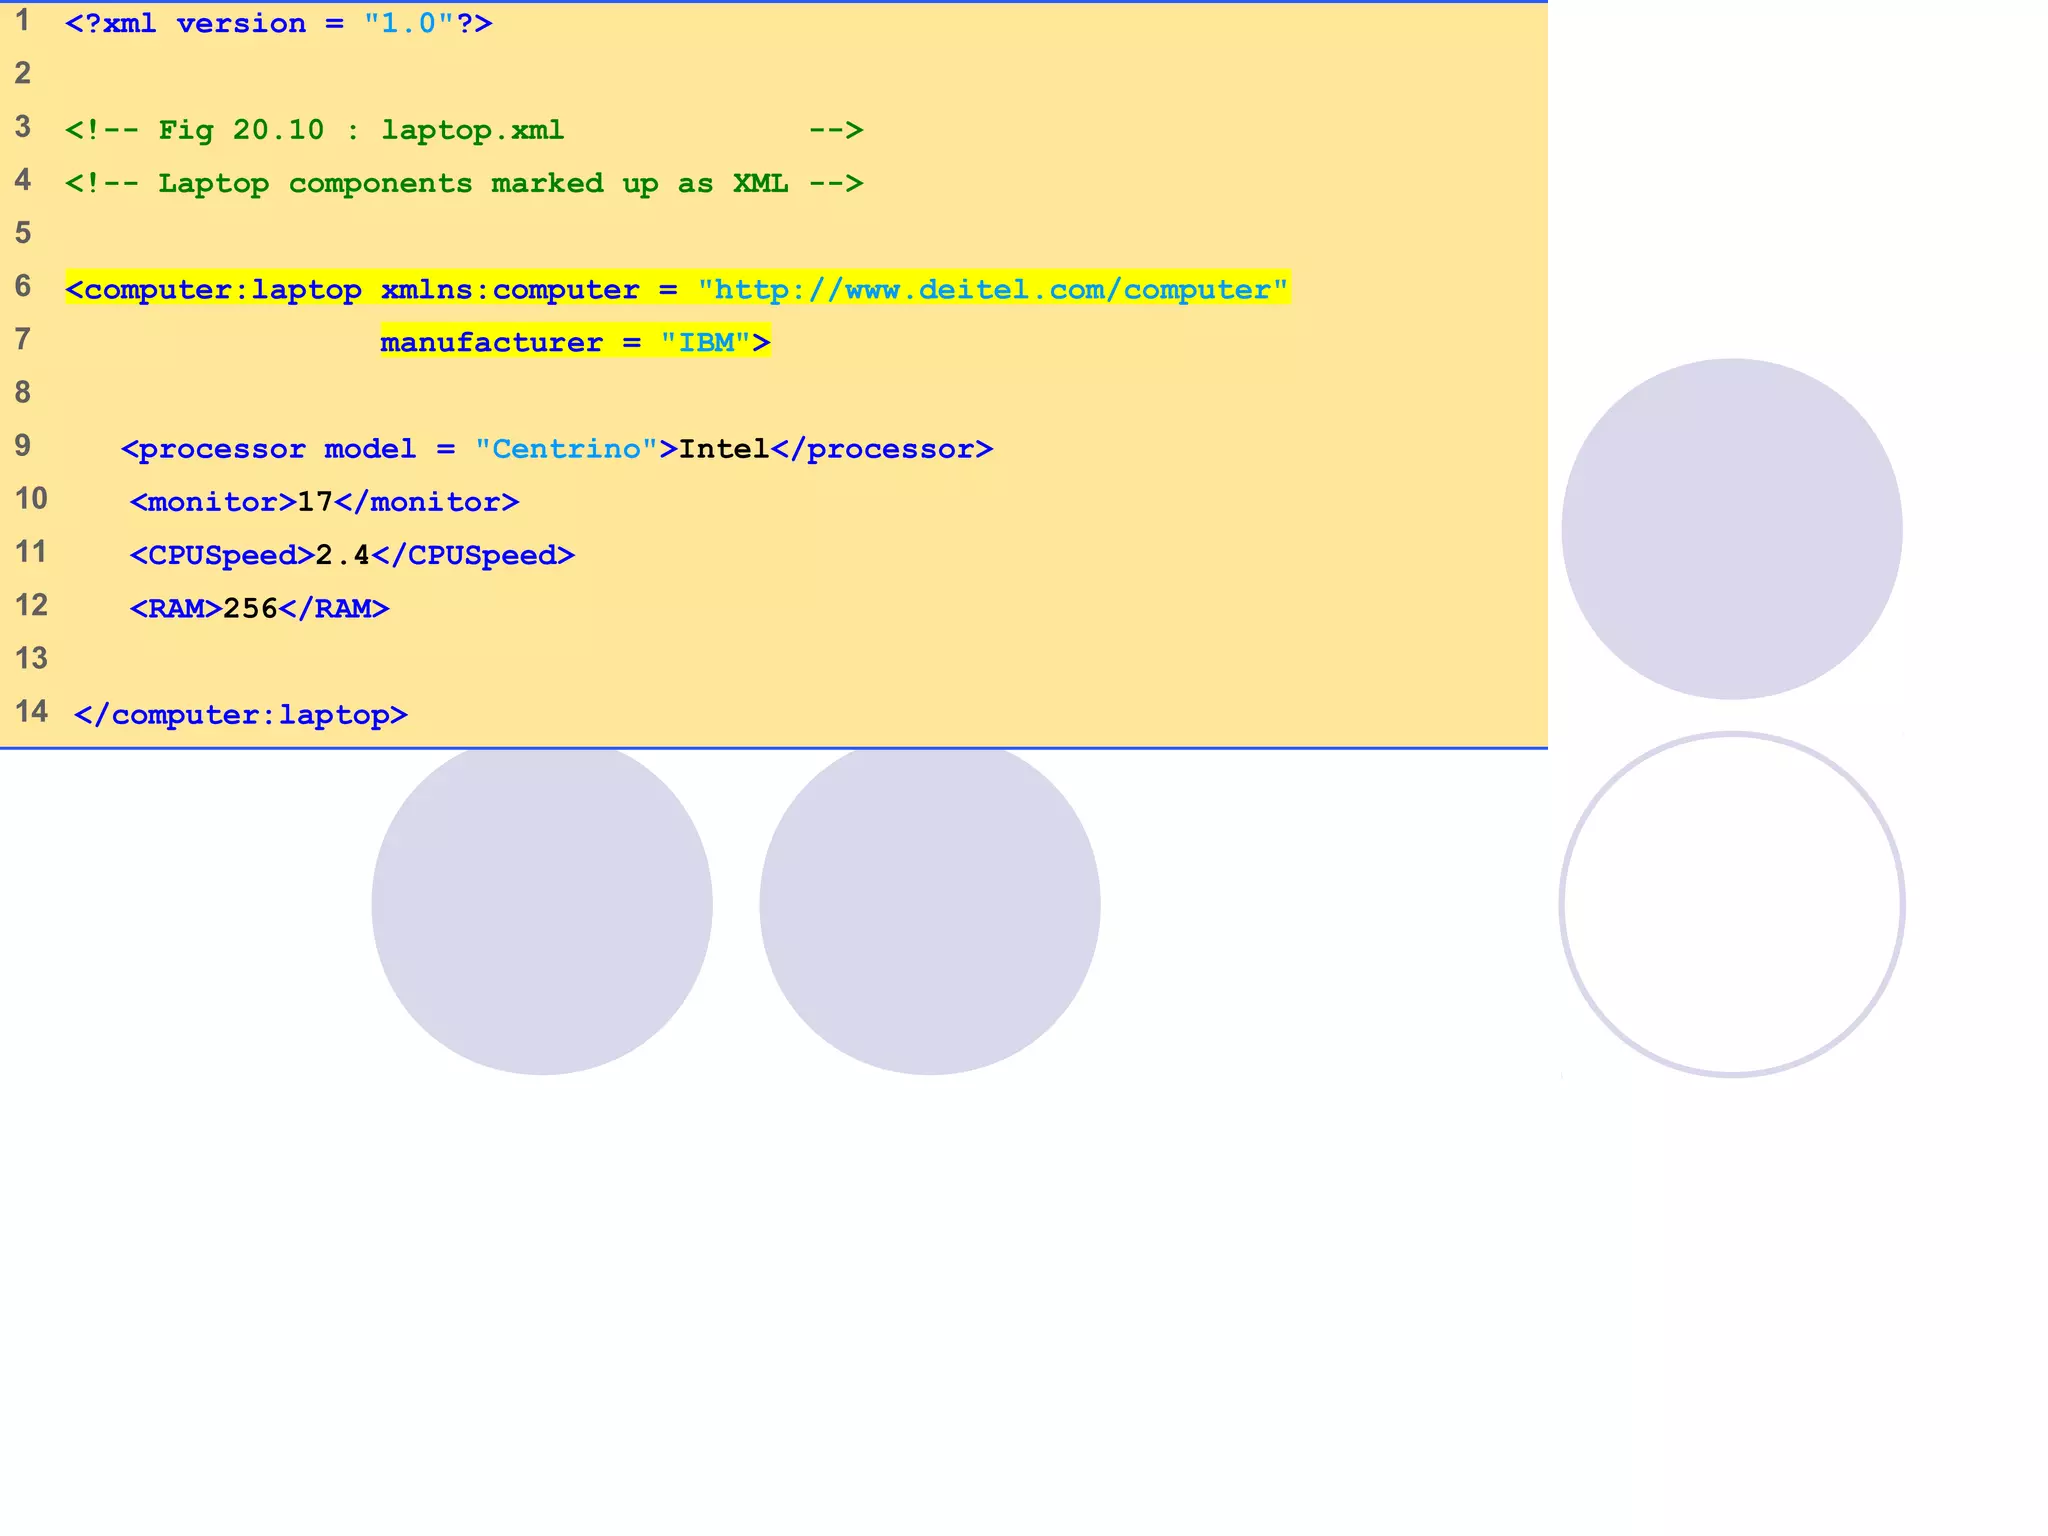Click the '</processor>' closing tag
The width and height of the screenshot is (2048, 1536).
click(882, 449)
